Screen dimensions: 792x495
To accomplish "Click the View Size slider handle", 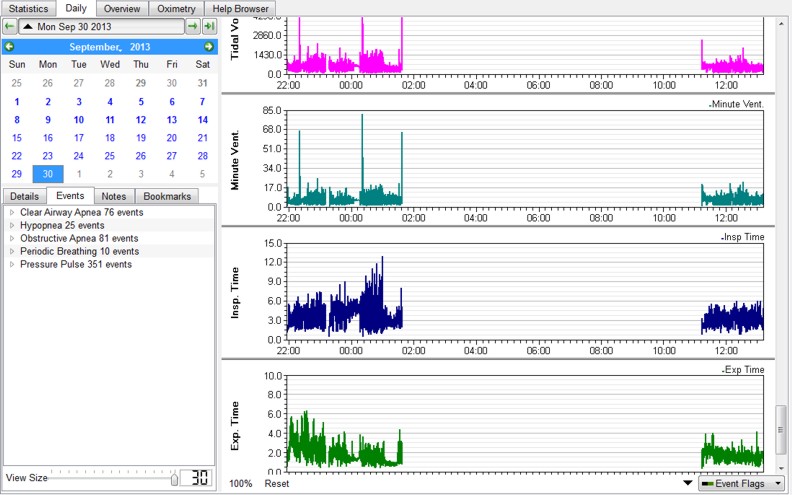I will [x=174, y=479].
